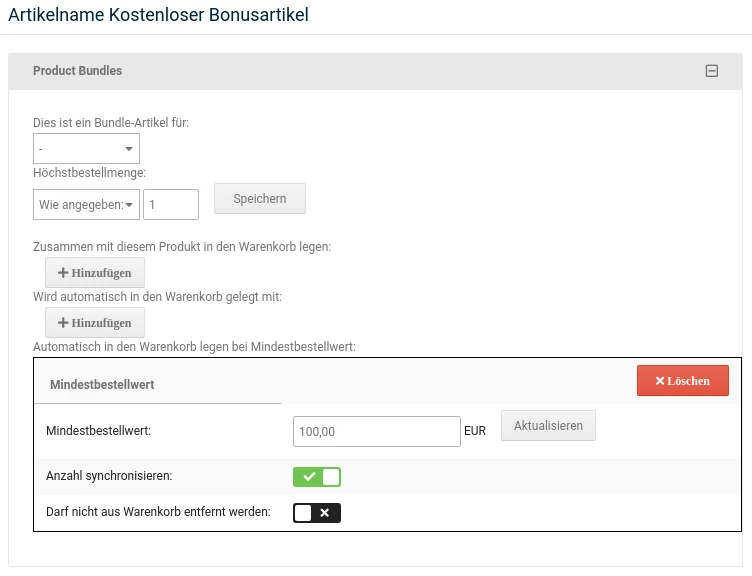Open the Bundle-Artikel für dropdown

86,149
